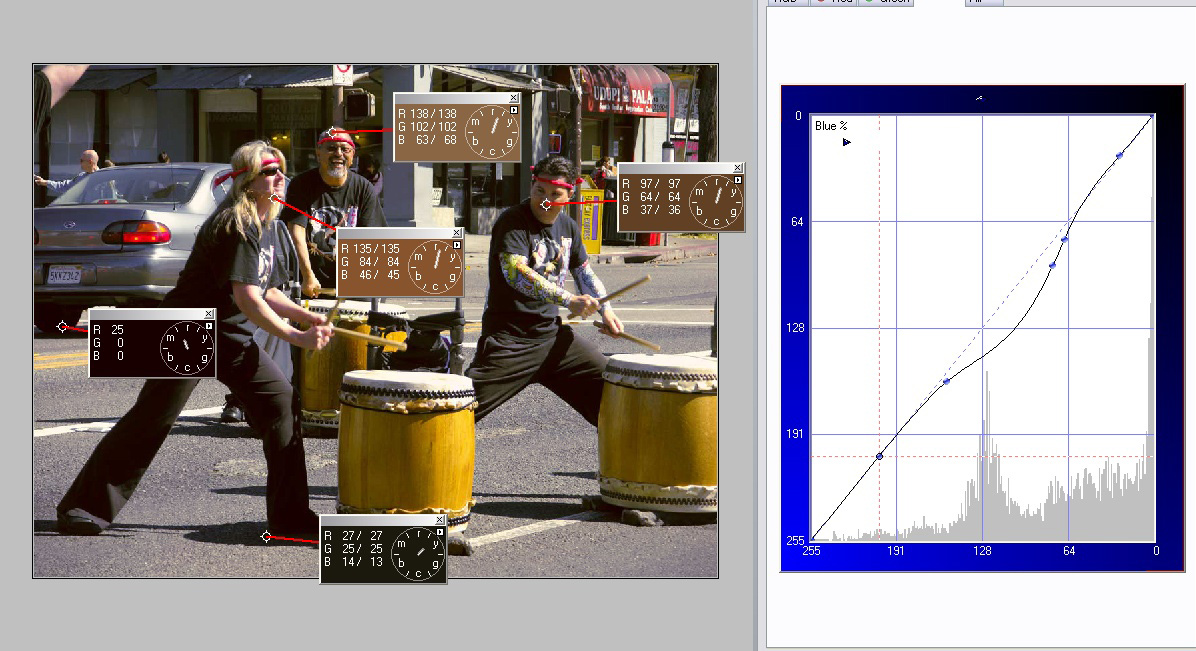Click the "B 46/ 45" value
The height and width of the screenshot is (651, 1196).
370,275
